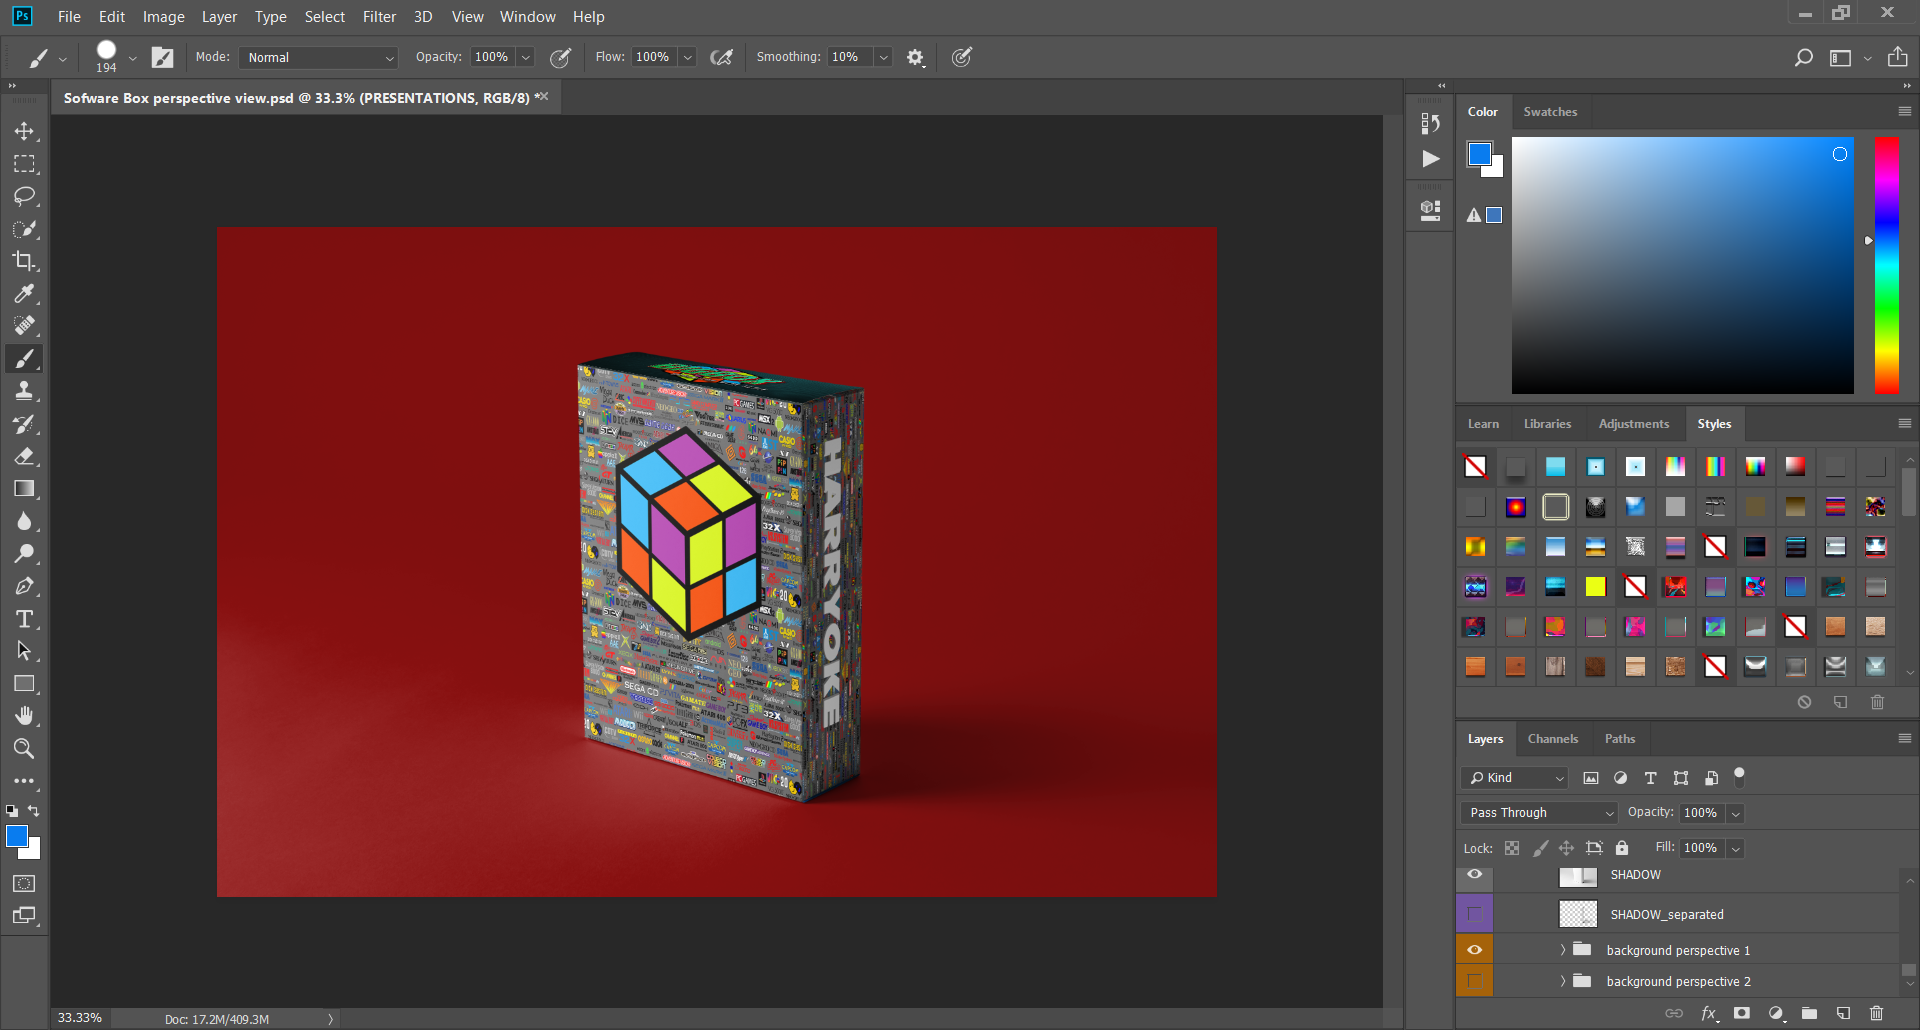The width and height of the screenshot is (1920, 1030).
Task: Select the Dodge tool
Action: click(x=24, y=553)
